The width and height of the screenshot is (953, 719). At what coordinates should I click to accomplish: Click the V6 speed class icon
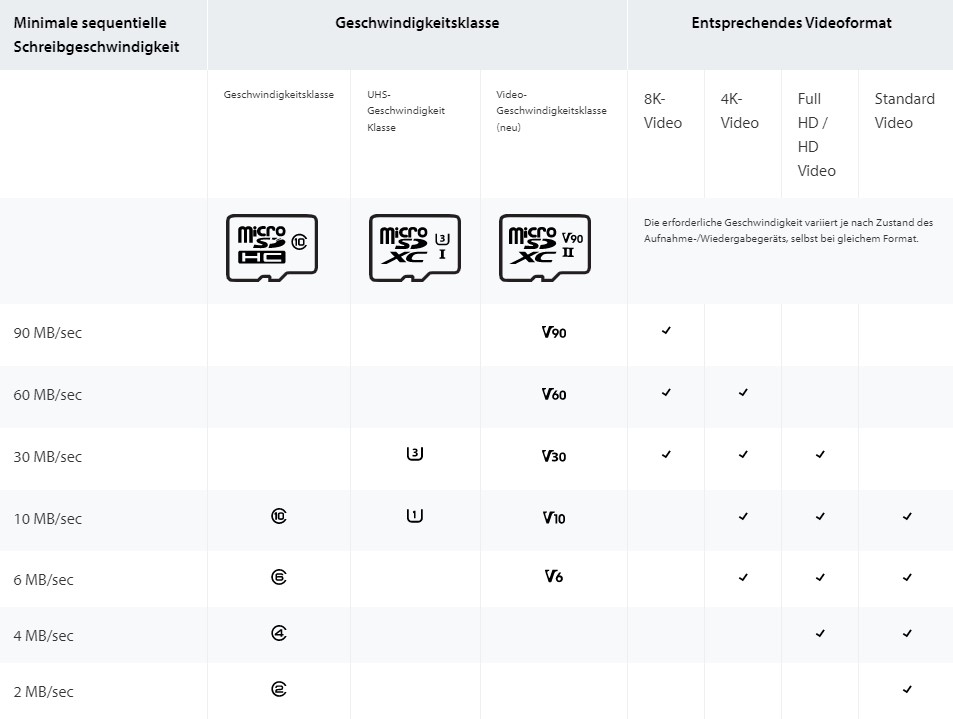554,576
